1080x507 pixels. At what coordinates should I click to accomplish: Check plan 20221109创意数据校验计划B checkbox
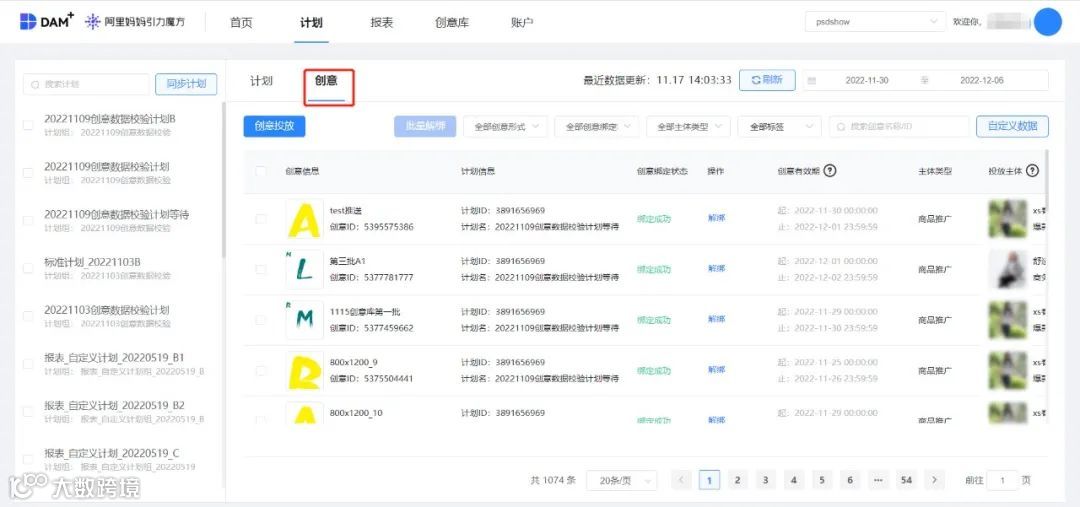pos(28,125)
